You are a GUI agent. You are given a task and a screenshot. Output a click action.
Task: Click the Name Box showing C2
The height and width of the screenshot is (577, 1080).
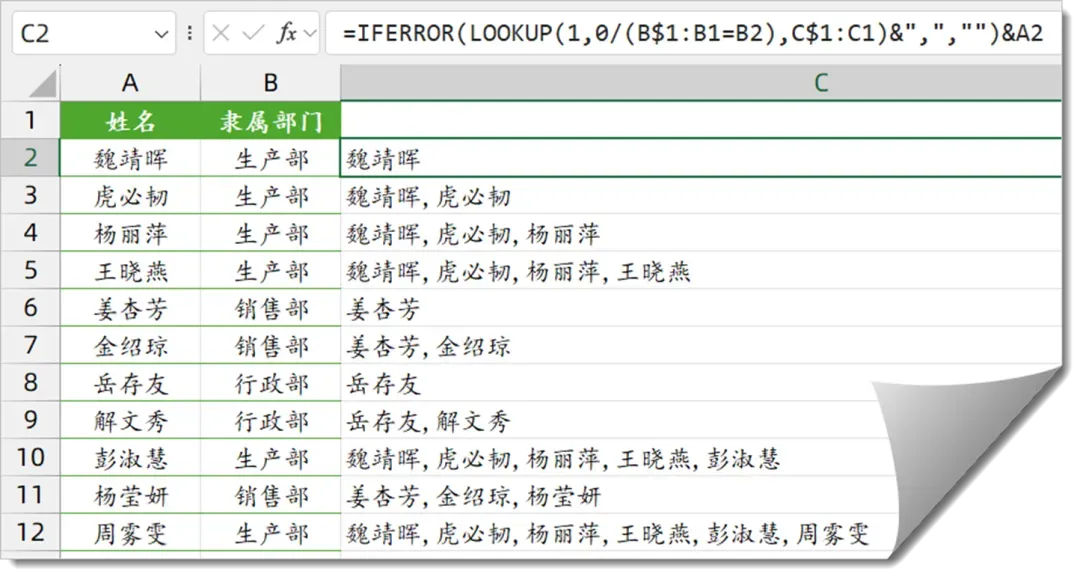pyautogui.click(x=94, y=33)
